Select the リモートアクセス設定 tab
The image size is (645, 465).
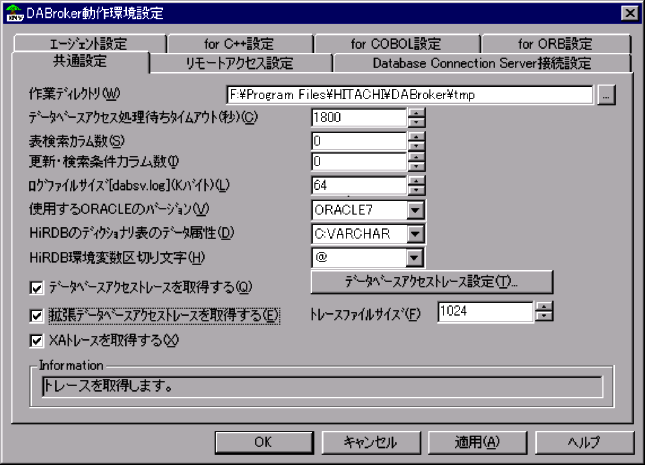click(240, 63)
